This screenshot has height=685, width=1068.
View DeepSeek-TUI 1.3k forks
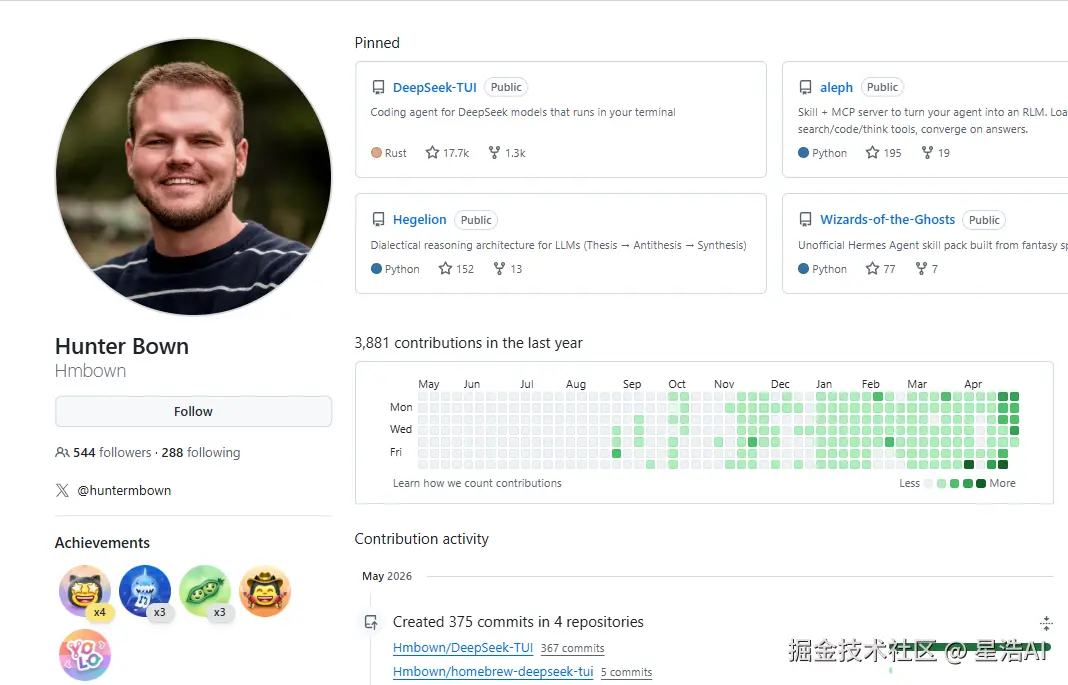tap(507, 153)
